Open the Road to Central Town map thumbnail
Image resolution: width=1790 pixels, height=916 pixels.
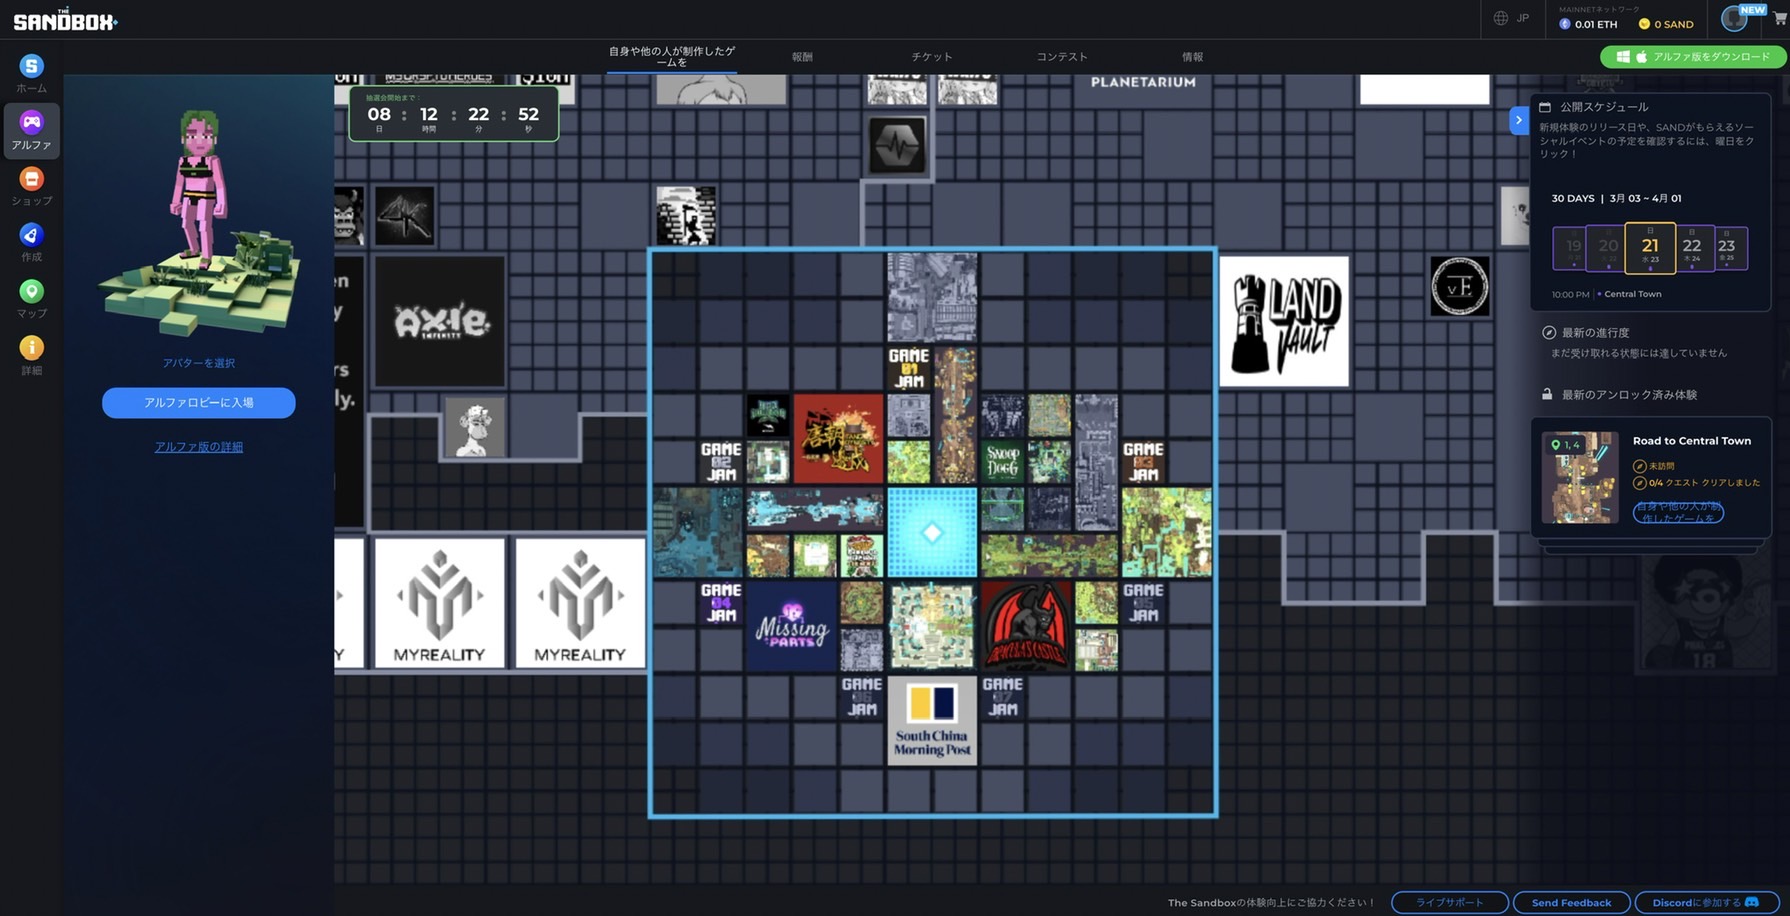[1580, 478]
